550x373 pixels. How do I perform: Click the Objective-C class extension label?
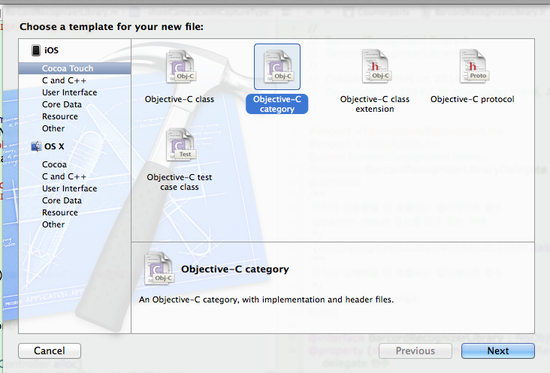375,104
